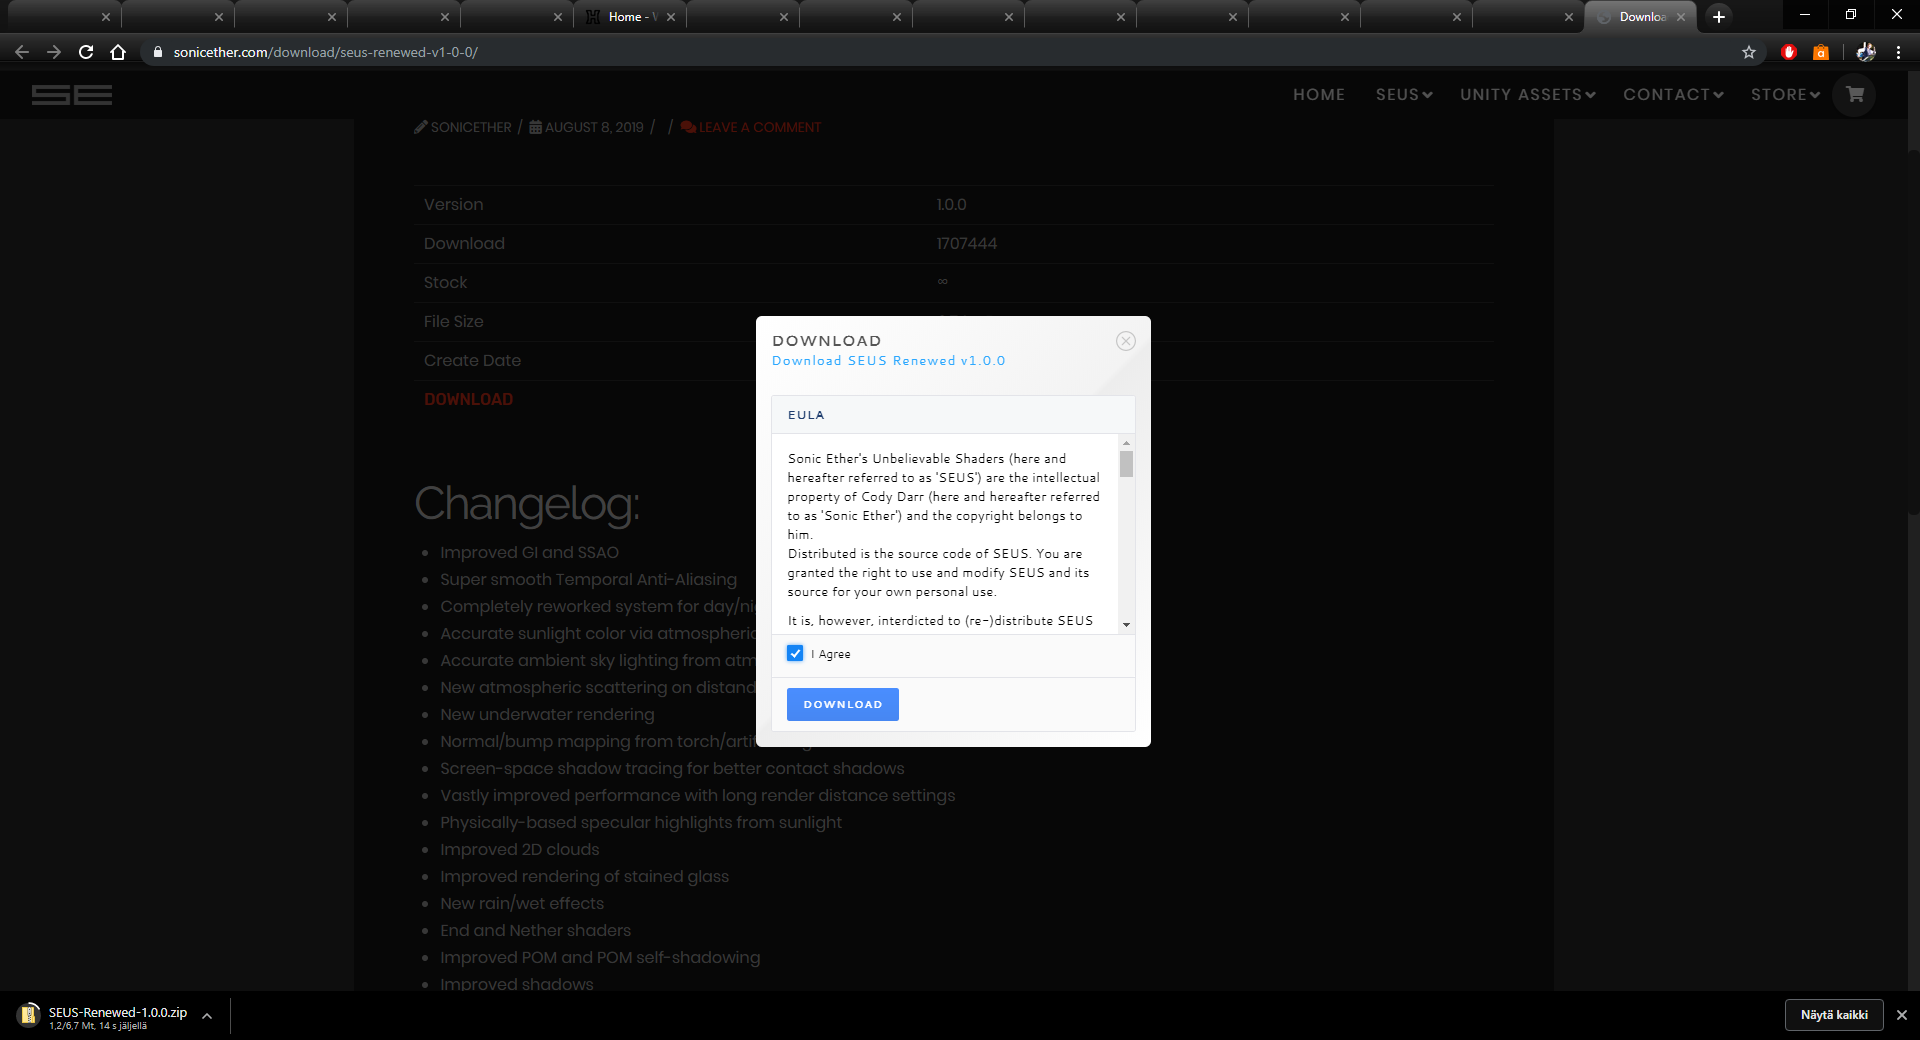Viewport: 1920px width, 1040px height.
Task: Click 'New underwater rendering' changelog item
Action: (x=547, y=714)
